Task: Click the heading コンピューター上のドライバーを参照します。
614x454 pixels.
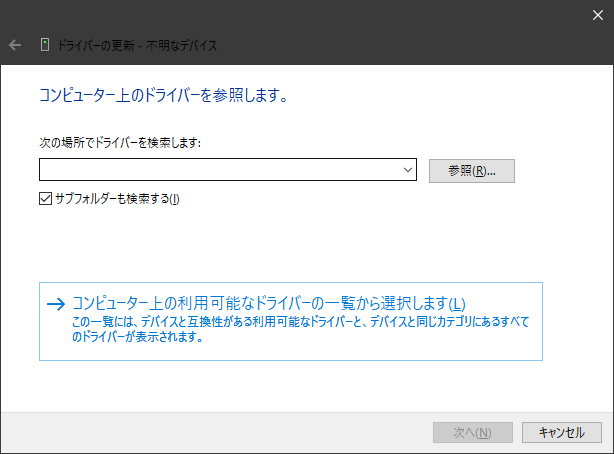Action: 163,97
